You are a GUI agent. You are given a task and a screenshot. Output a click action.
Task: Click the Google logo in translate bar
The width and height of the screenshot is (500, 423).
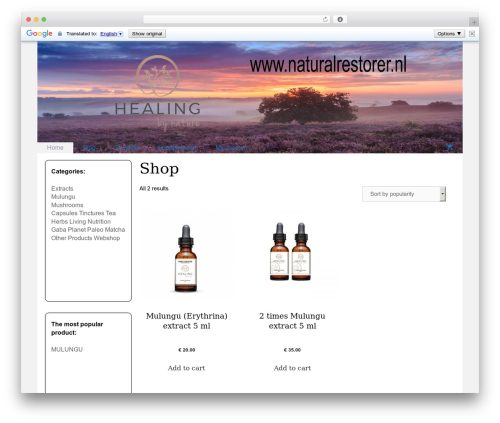(x=39, y=33)
